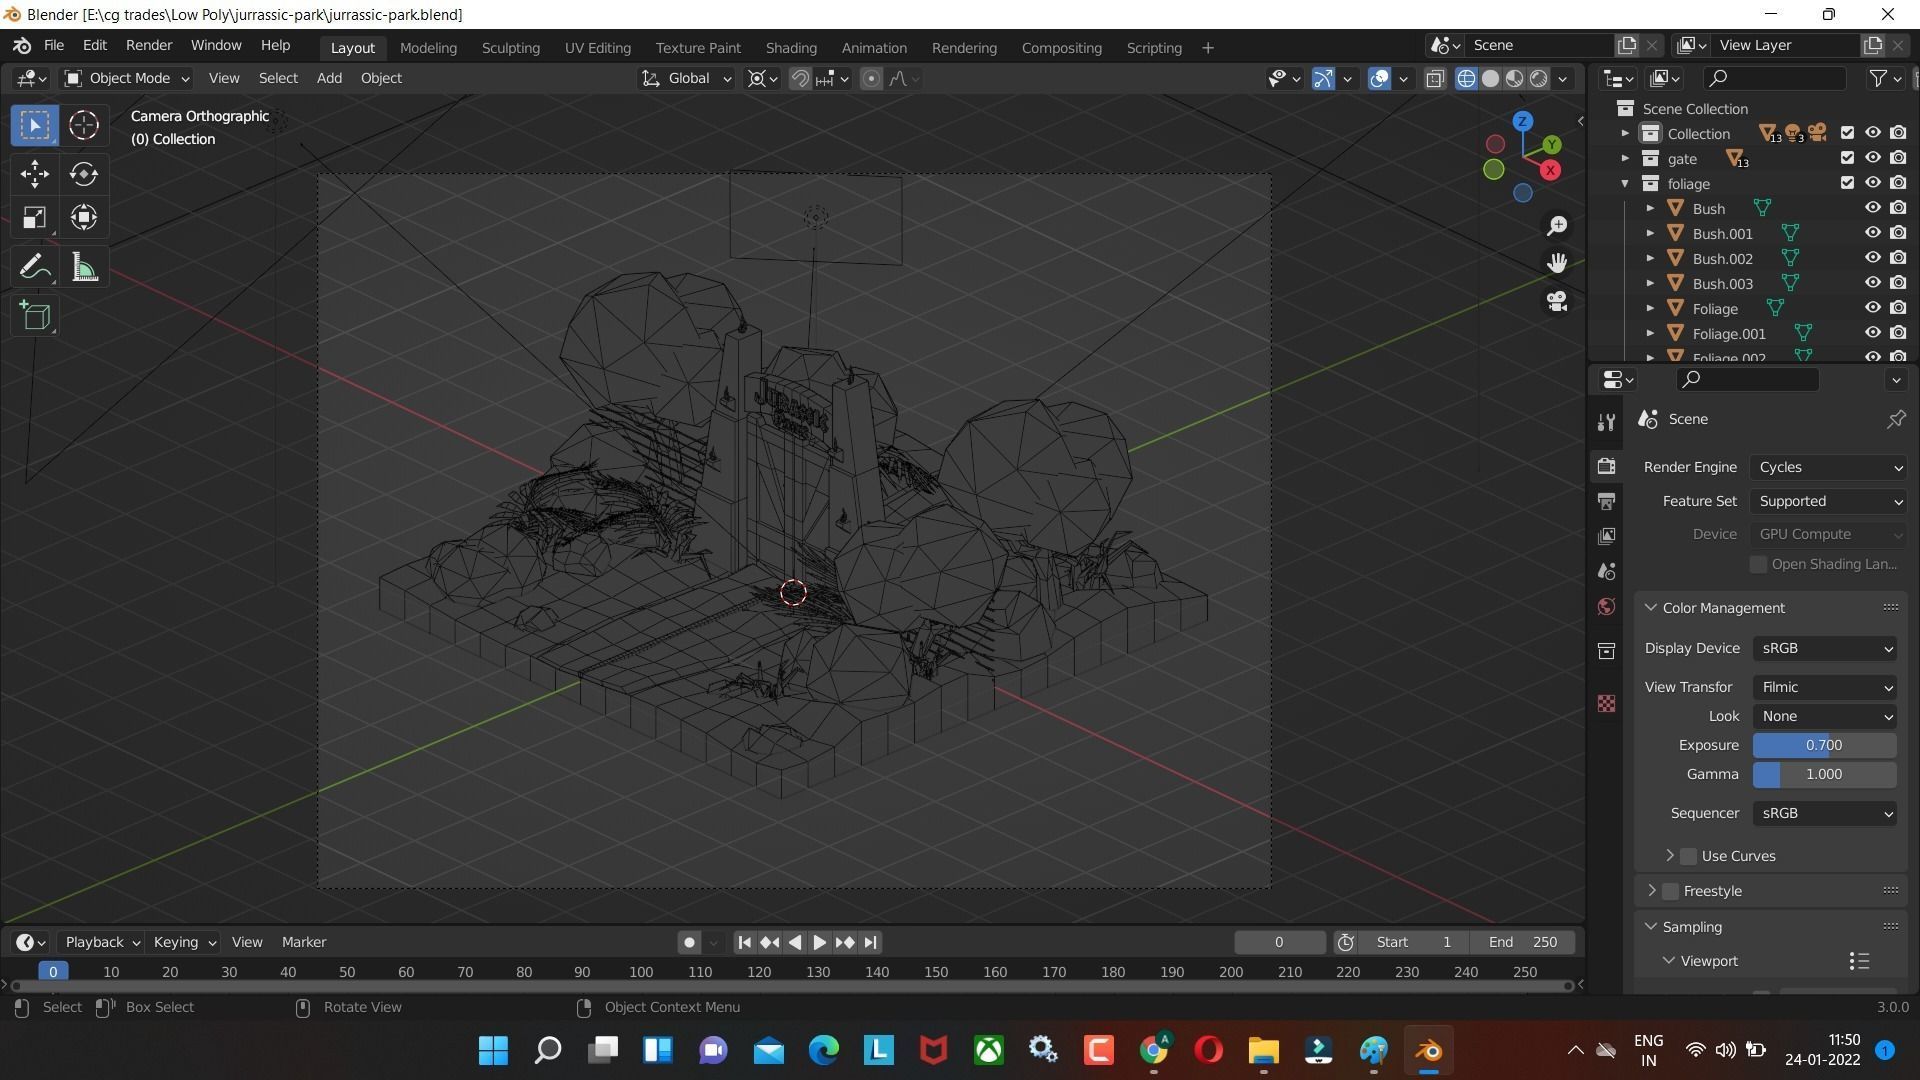Switch to material preview shading
The width and height of the screenshot is (1920, 1080).
(1515, 79)
